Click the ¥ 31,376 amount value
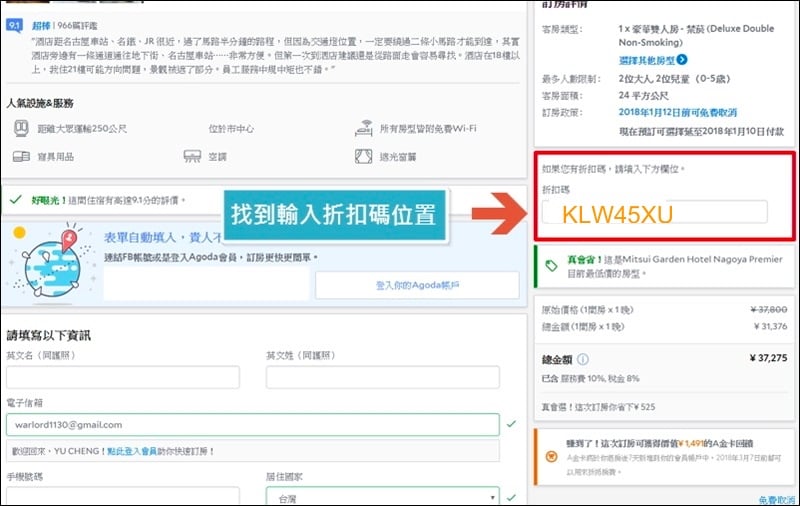Image resolution: width=800 pixels, height=506 pixels. click(x=770, y=326)
